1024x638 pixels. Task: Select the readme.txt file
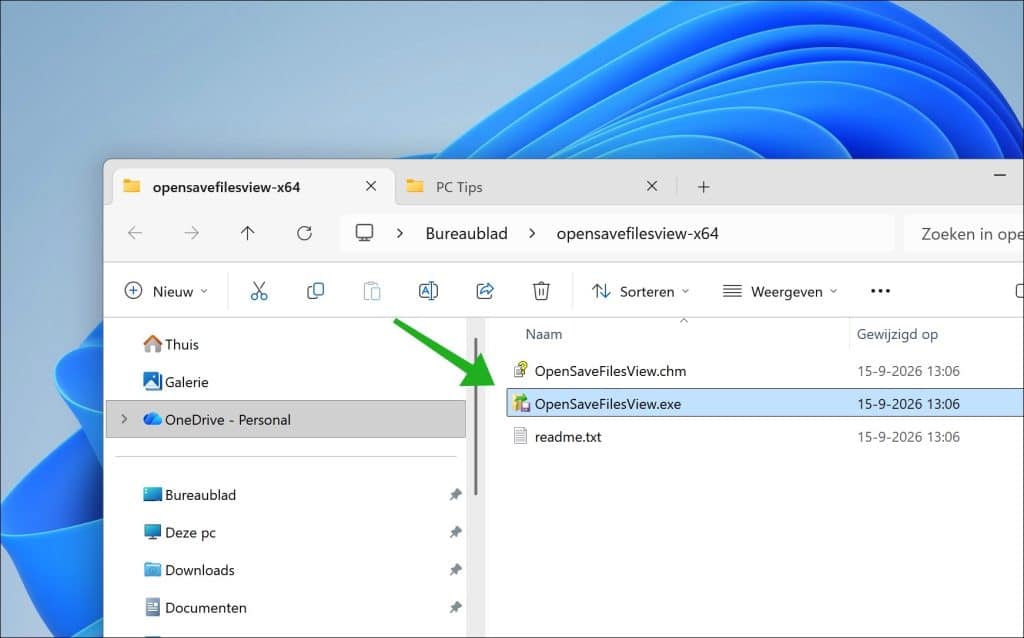(568, 437)
